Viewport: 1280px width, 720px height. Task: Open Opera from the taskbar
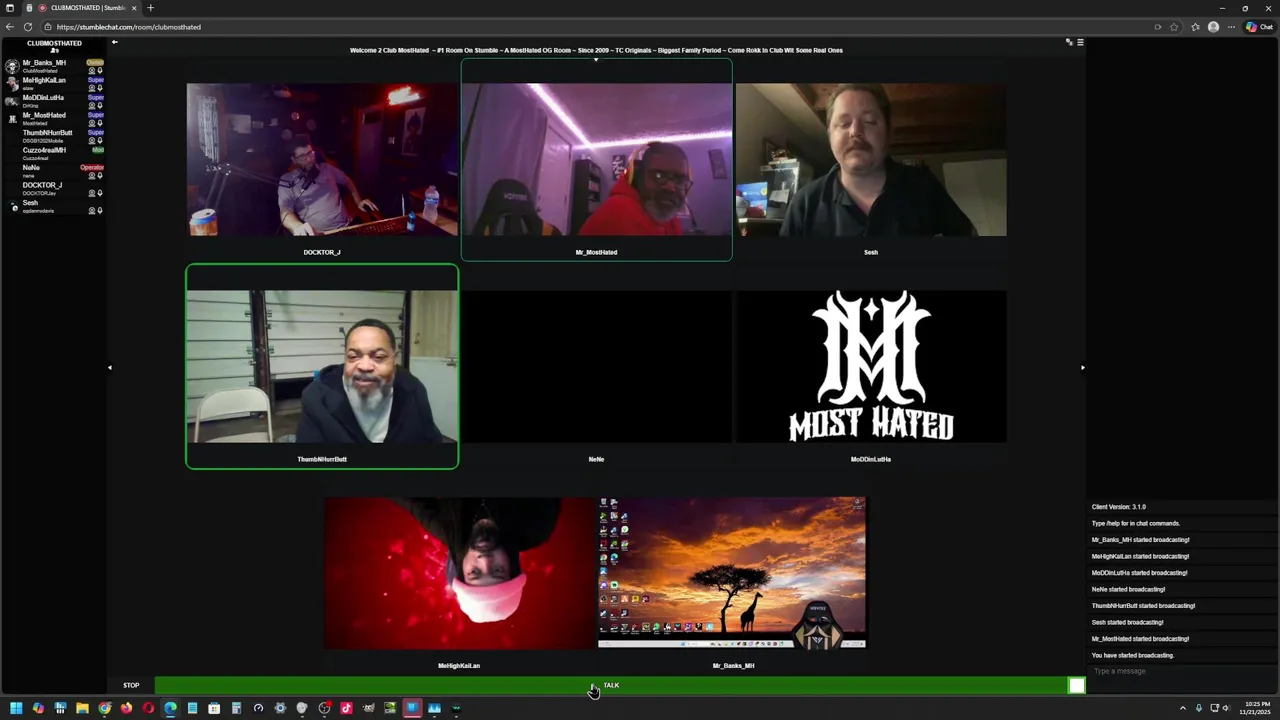(x=148, y=708)
